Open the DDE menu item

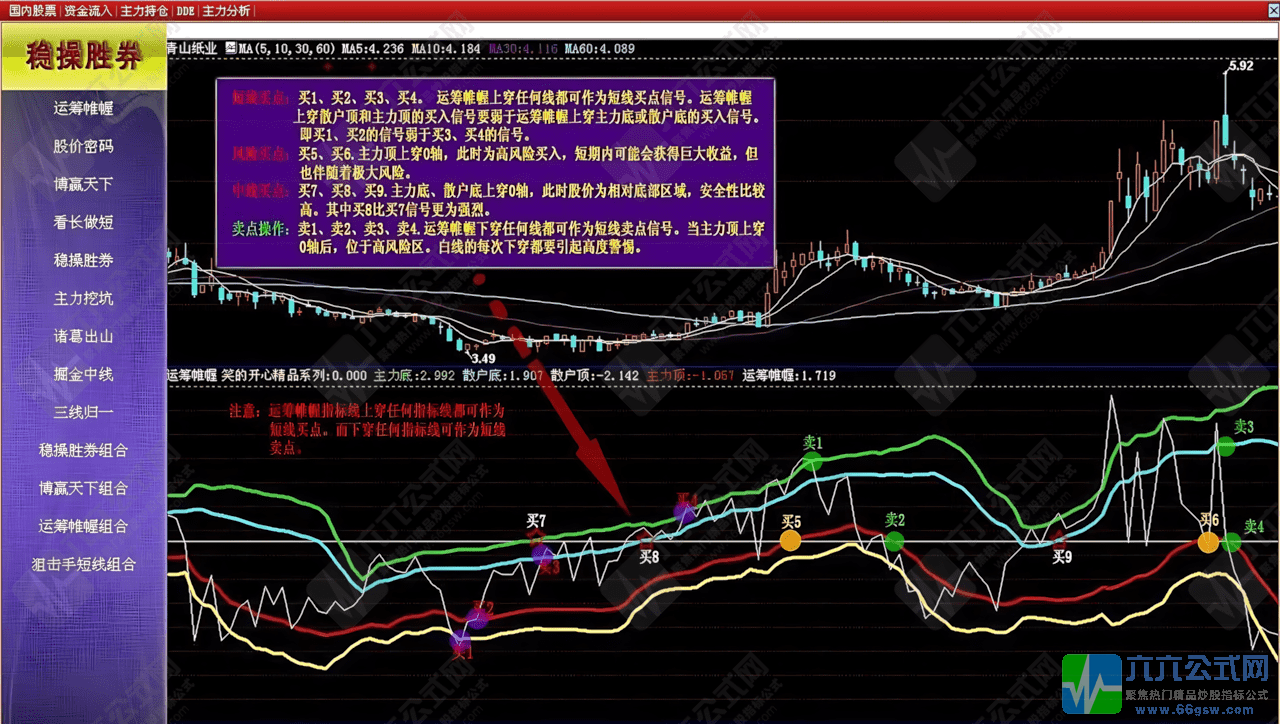tap(185, 11)
